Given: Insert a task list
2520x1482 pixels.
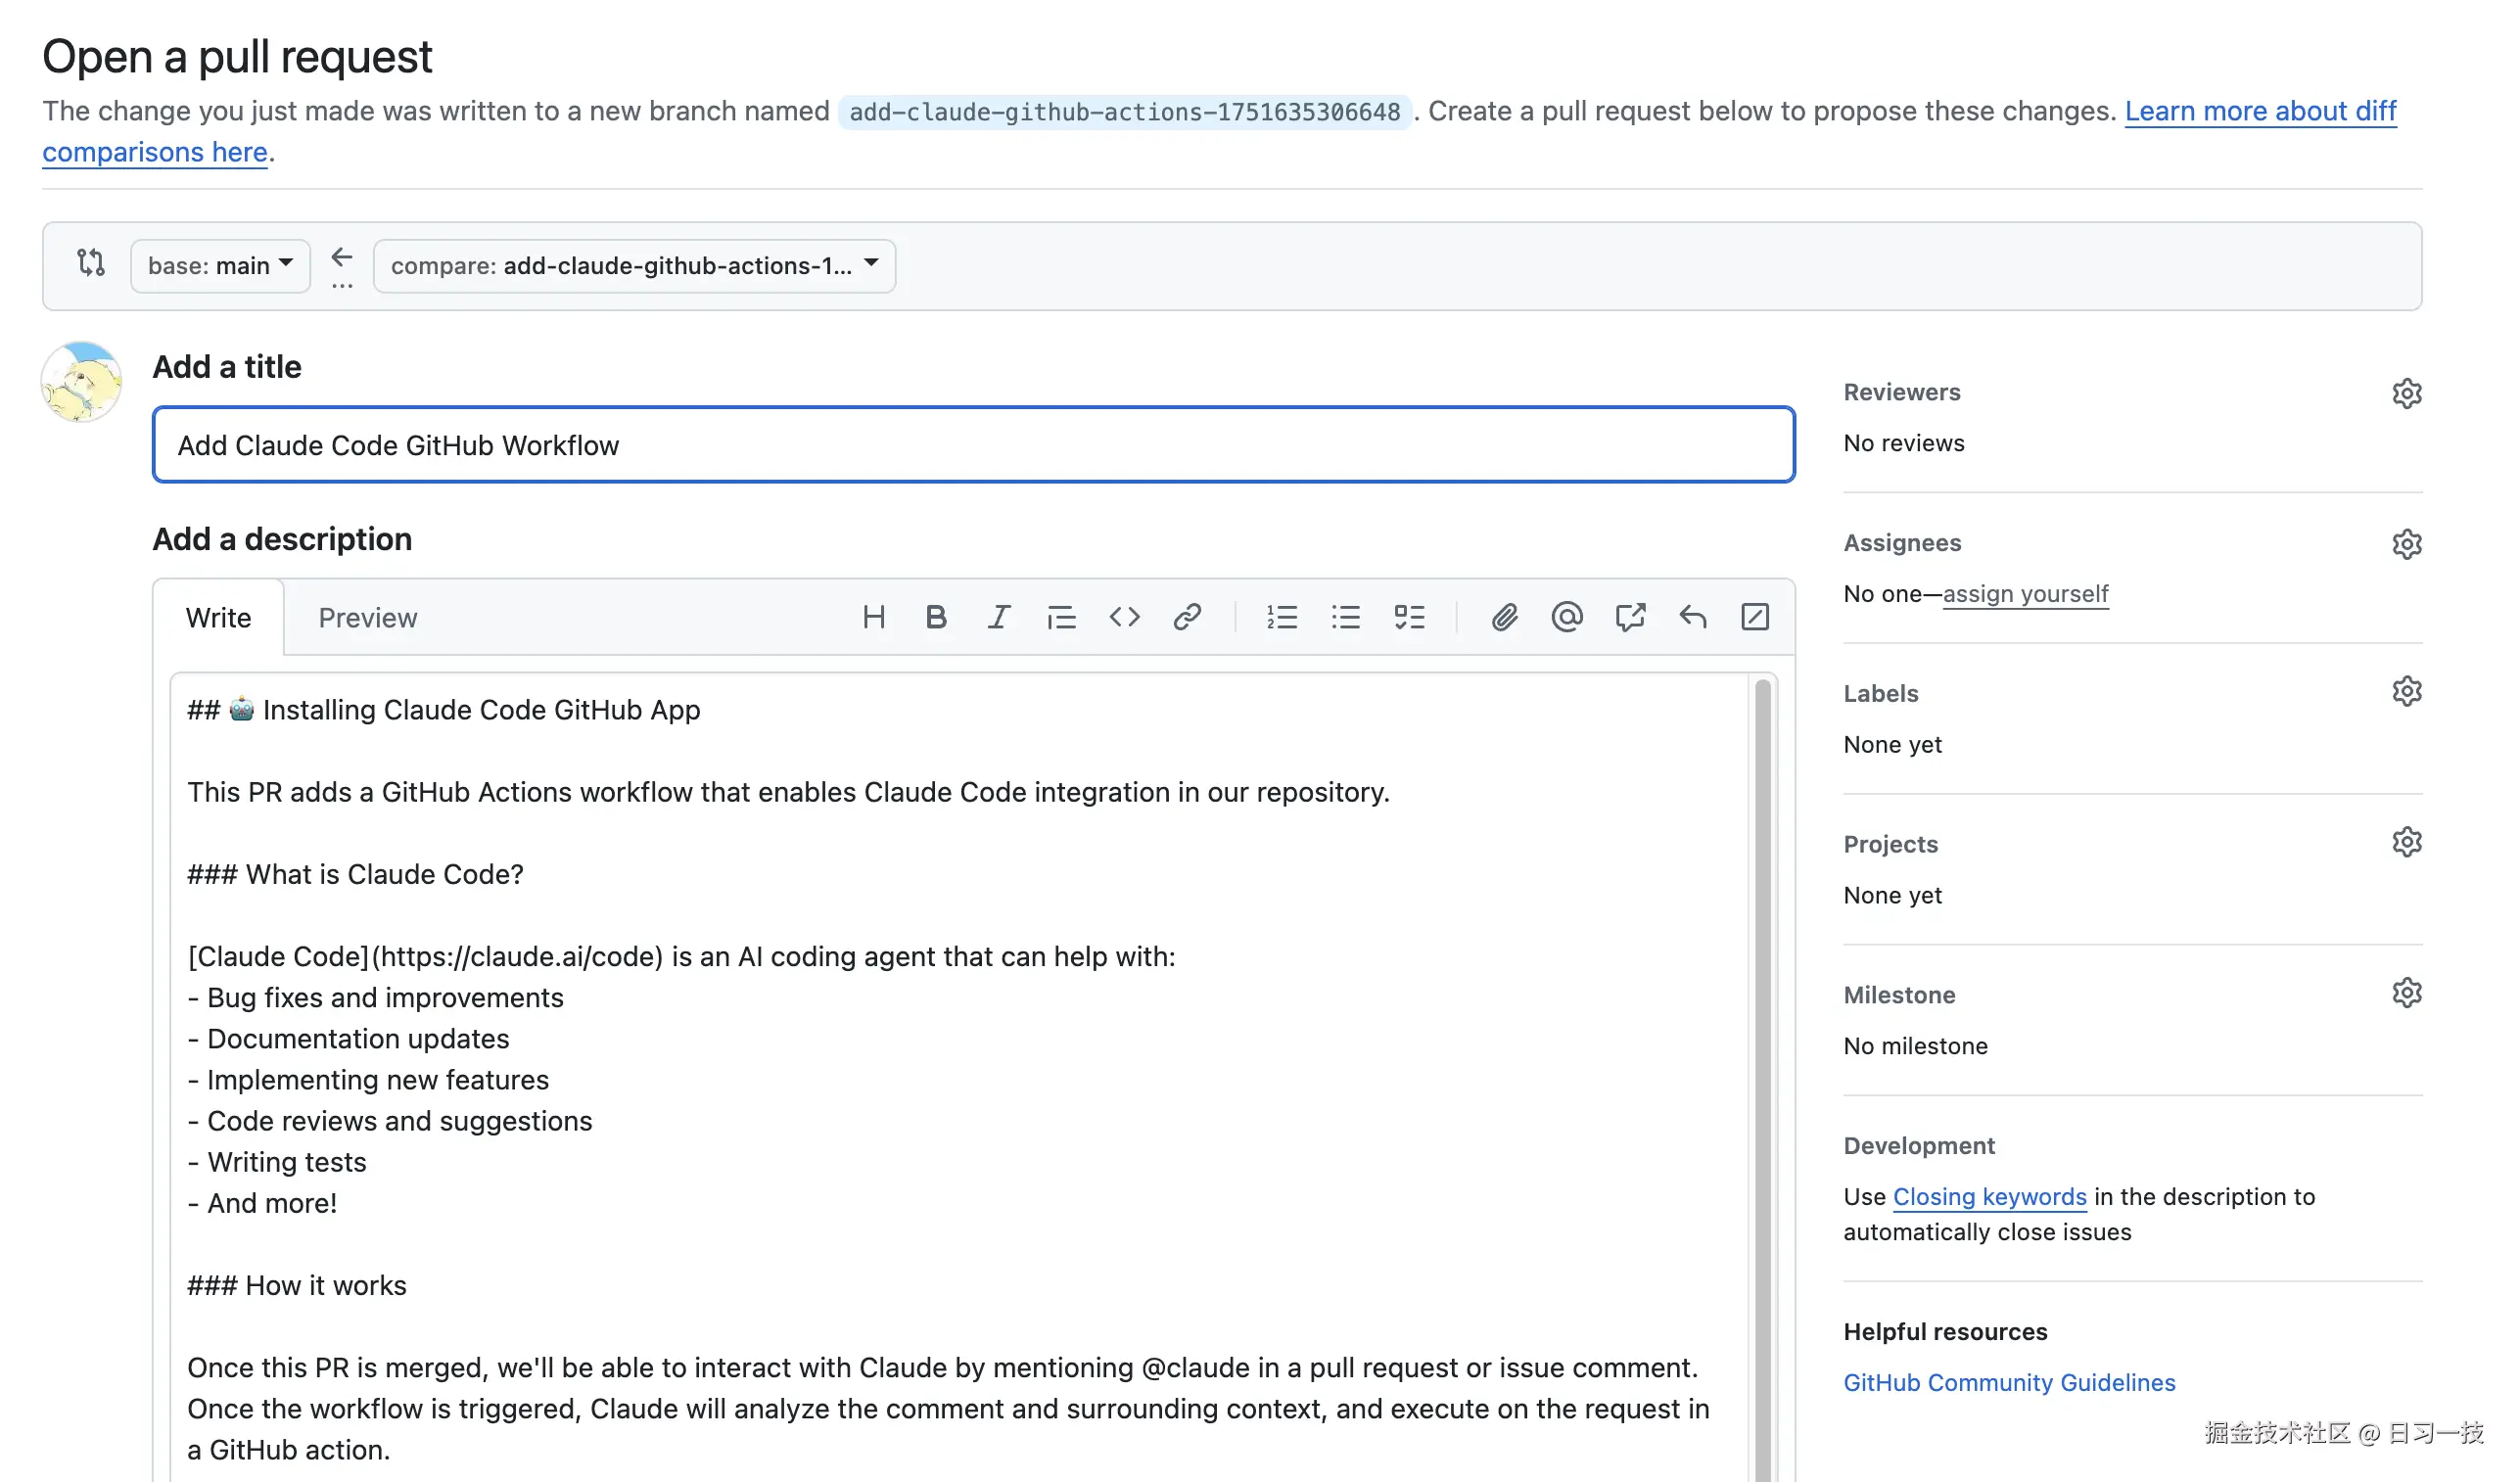Looking at the screenshot, I should pyautogui.click(x=1410, y=617).
